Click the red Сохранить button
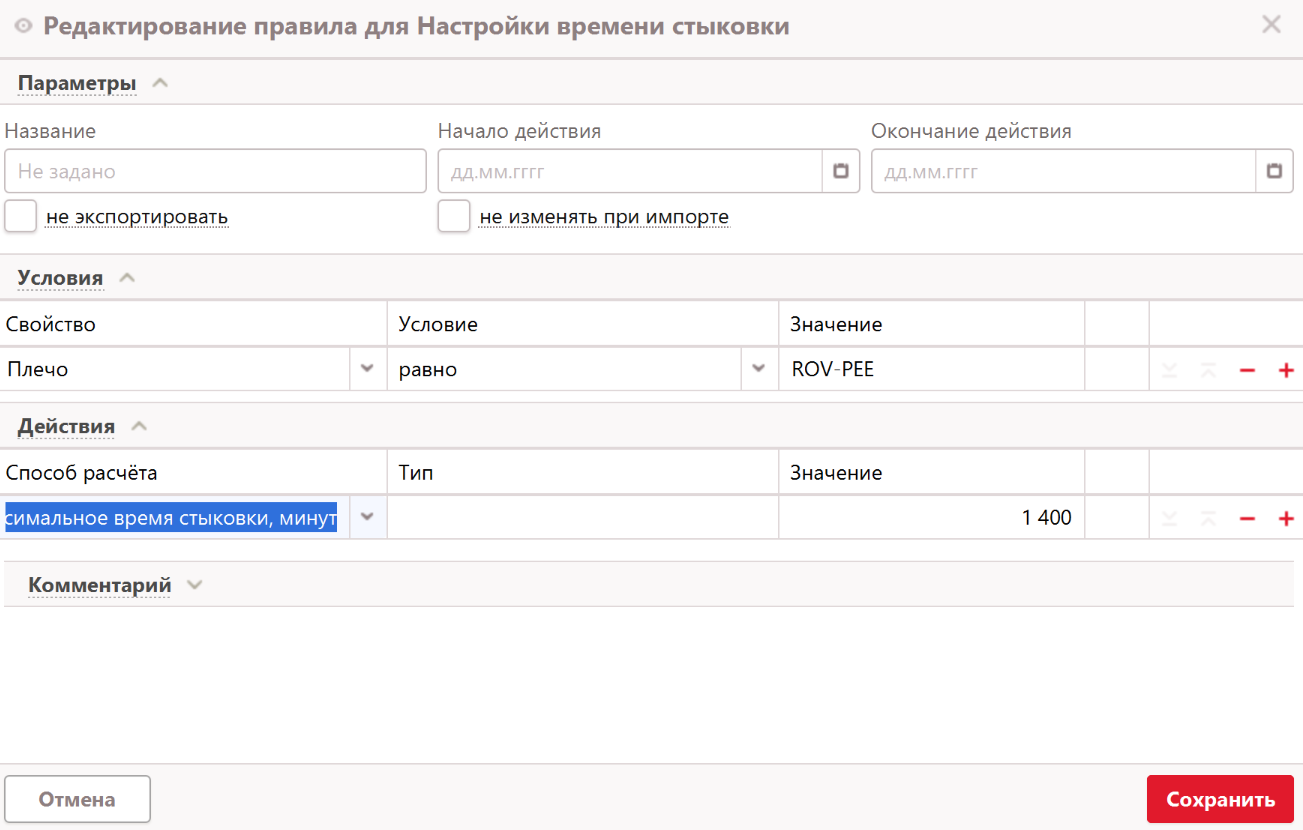 1220,799
